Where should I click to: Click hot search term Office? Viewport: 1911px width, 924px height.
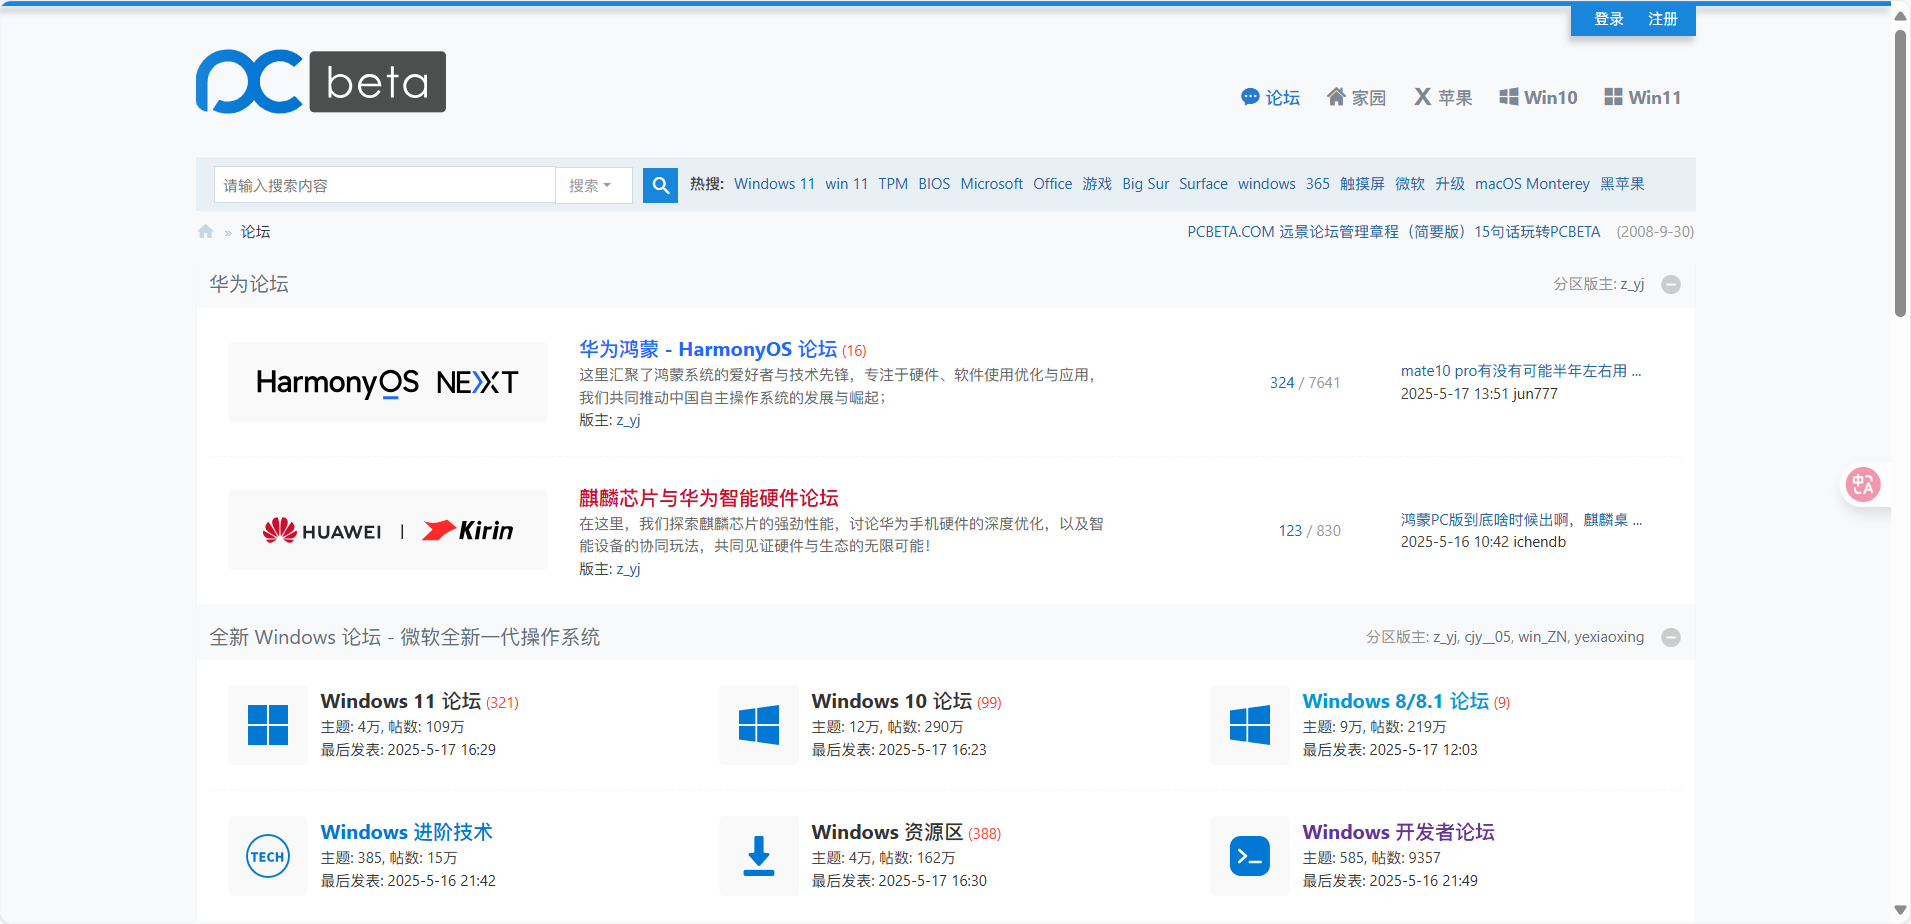click(x=1052, y=184)
